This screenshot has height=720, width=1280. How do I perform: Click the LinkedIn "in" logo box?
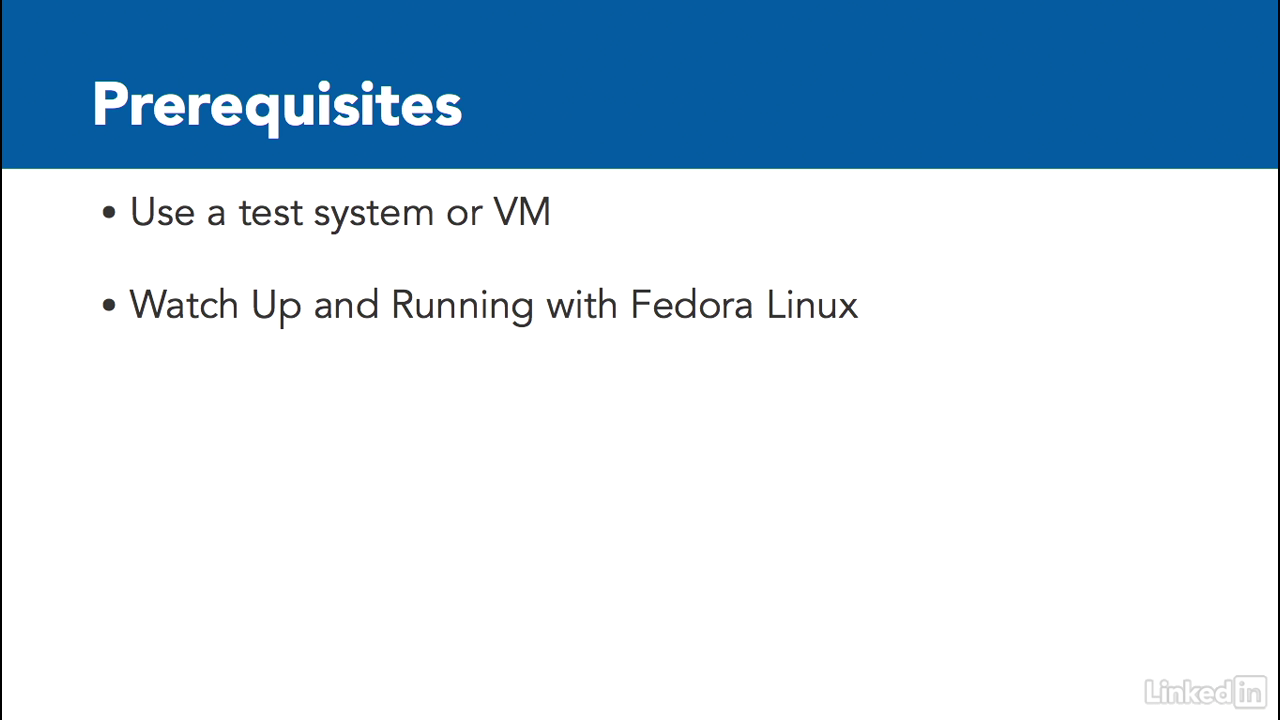[1250, 690]
